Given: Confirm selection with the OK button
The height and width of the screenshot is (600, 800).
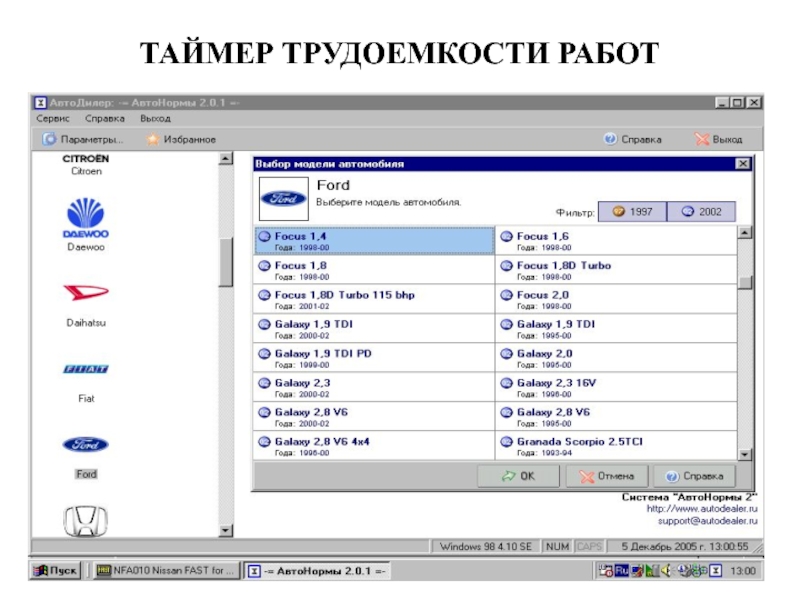Looking at the screenshot, I should click(x=518, y=476).
